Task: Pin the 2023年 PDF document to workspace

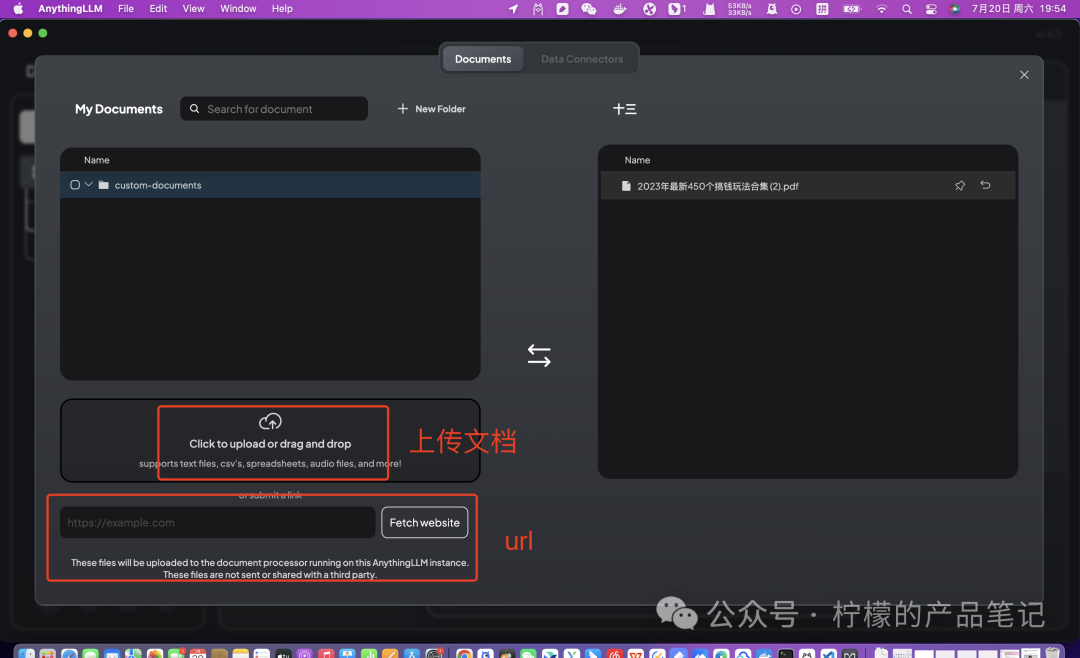Action: 960,186
